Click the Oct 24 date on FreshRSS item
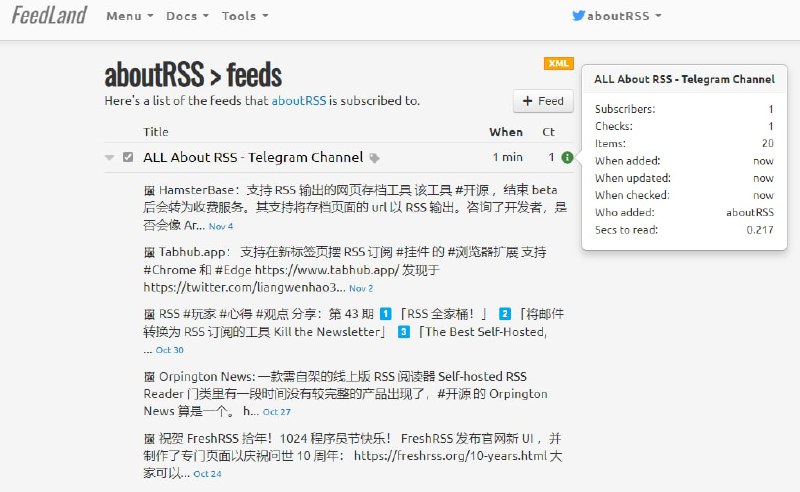This screenshot has width=800, height=492. 207,474
